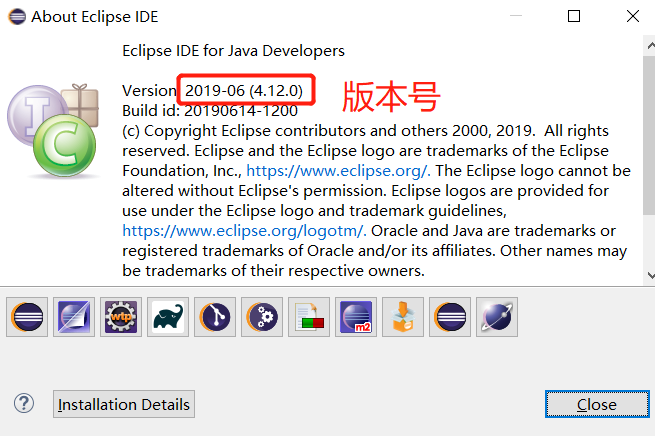Click the help question mark icon
The width and height of the screenshot is (655, 436).
pos(24,403)
